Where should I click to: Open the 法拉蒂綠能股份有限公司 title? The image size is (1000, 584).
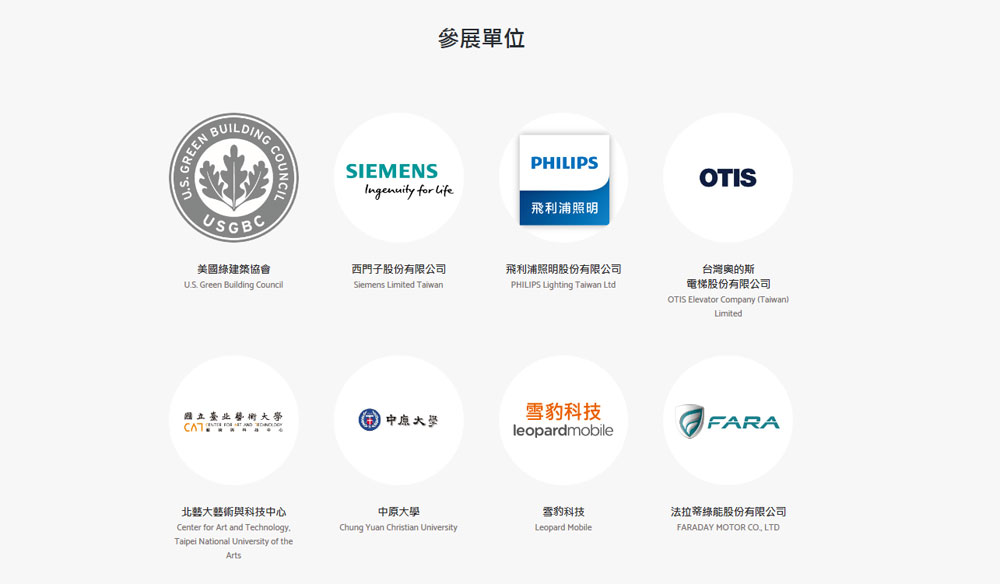coord(728,511)
